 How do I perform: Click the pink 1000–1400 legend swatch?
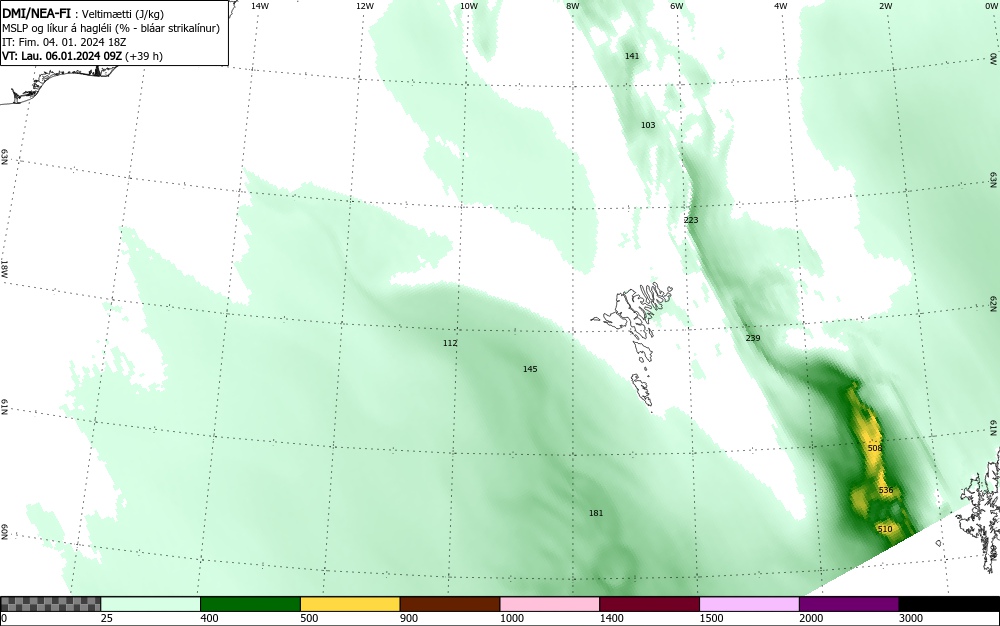(x=550, y=604)
